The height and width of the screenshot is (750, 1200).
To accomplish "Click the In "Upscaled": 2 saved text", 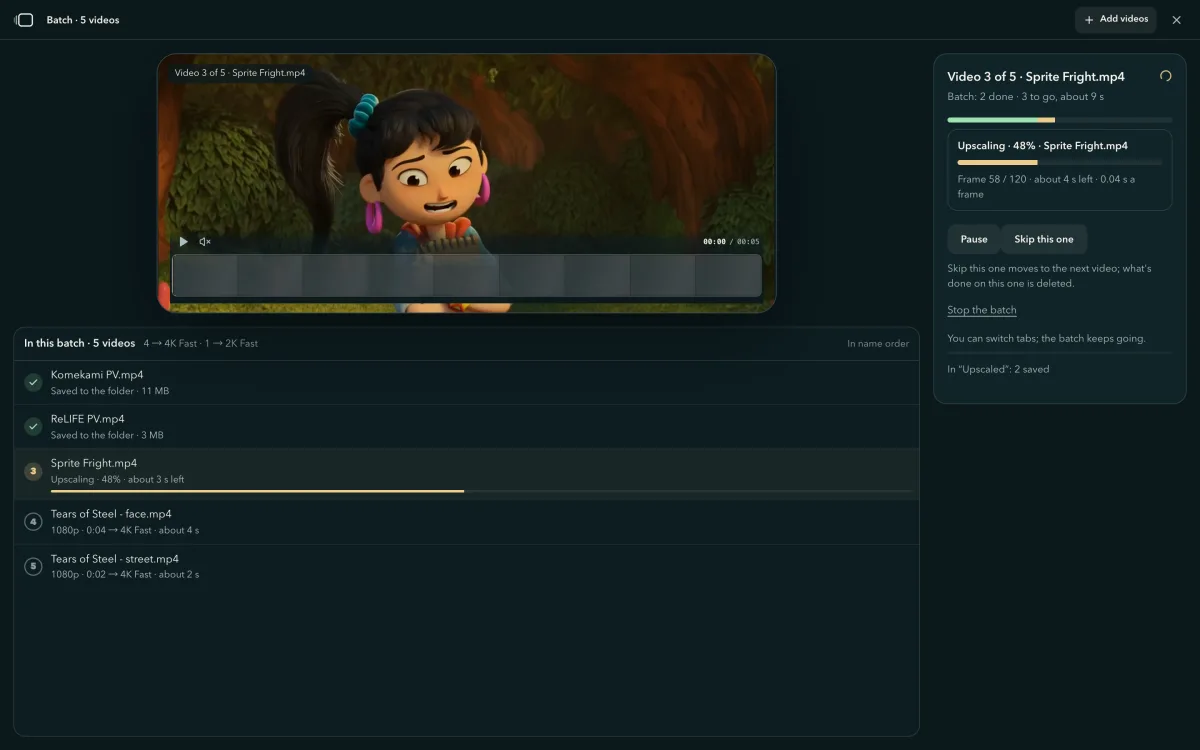I will click(998, 369).
